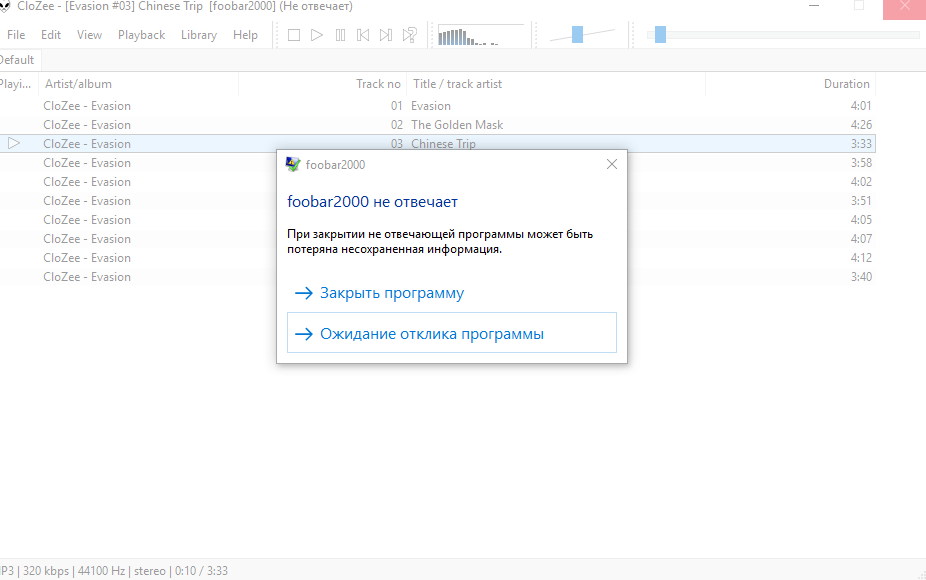Click the Play button in toolbar

click(317, 35)
